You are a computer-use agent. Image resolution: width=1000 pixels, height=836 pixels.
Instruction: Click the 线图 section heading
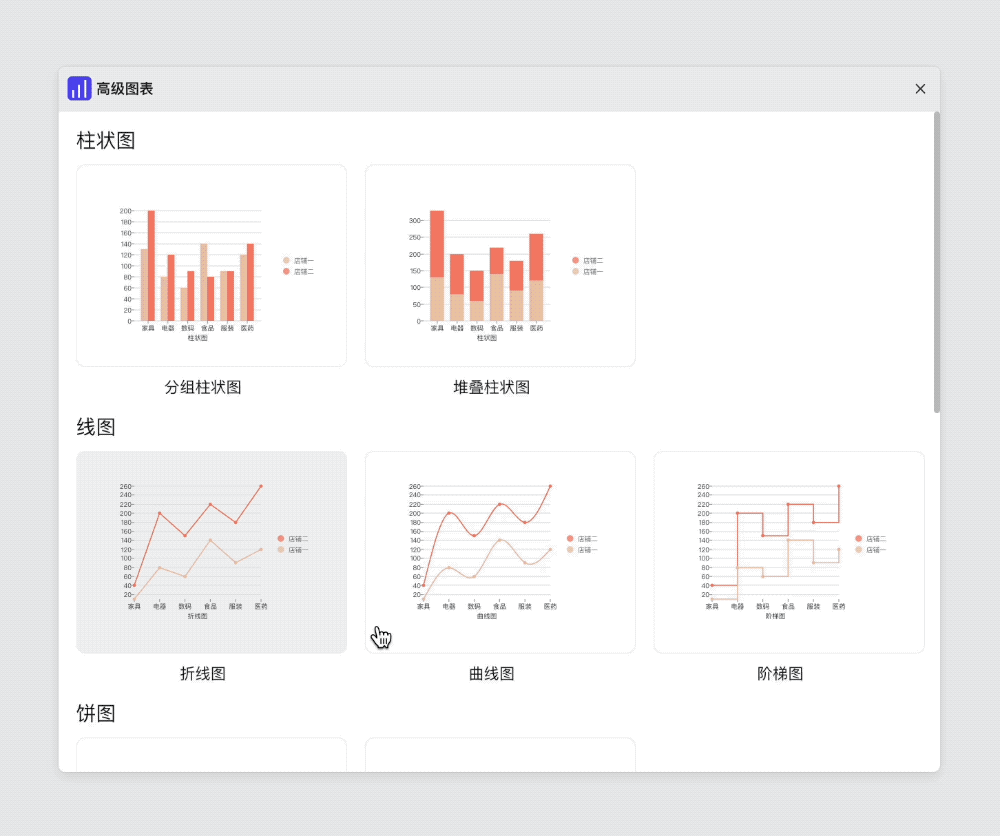tap(96, 427)
